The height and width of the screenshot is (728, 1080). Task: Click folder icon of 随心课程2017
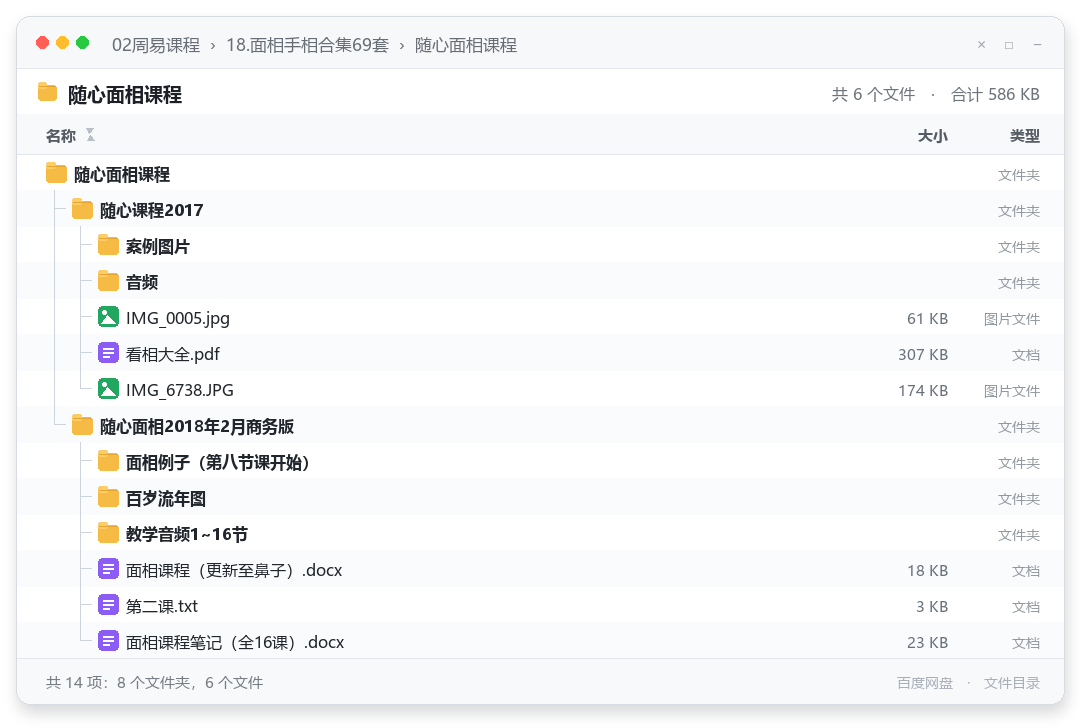tap(82, 209)
